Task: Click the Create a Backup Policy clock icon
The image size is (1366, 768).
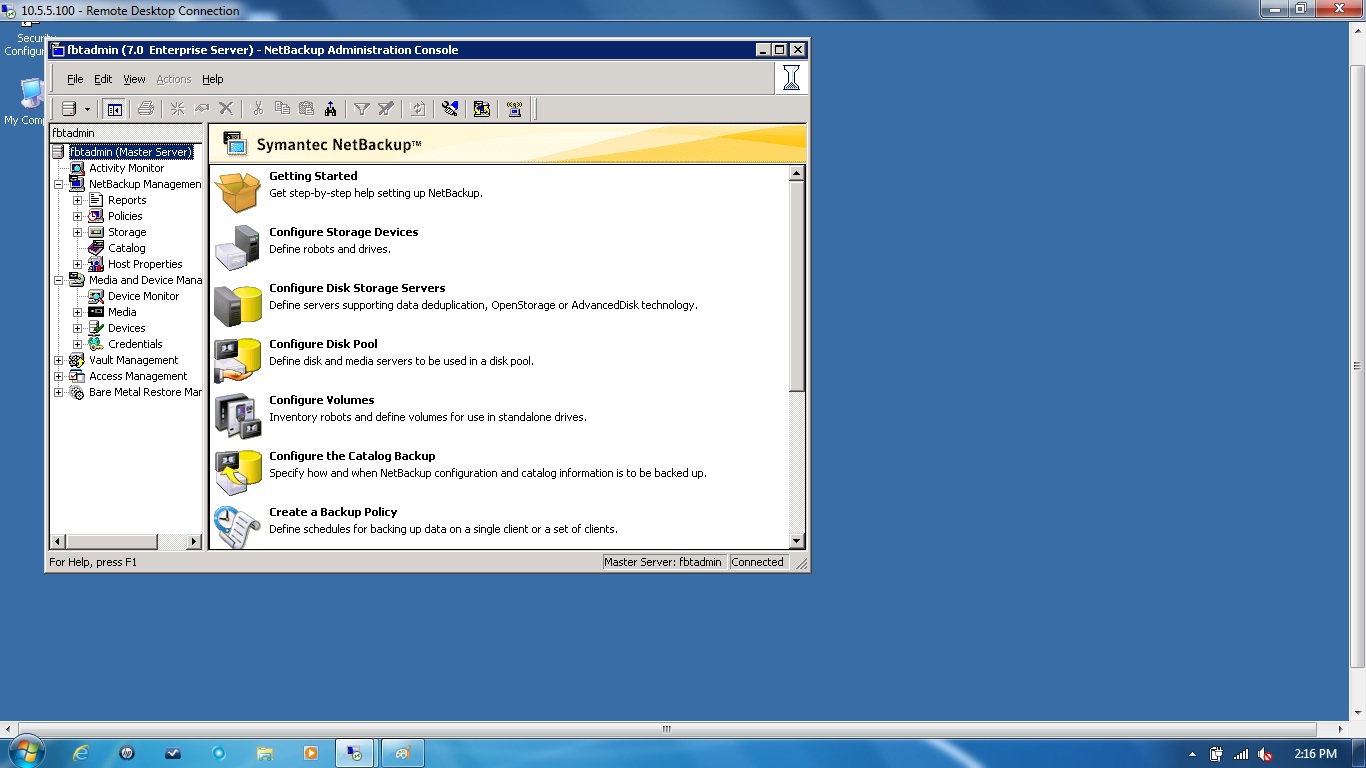Action: click(237, 526)
